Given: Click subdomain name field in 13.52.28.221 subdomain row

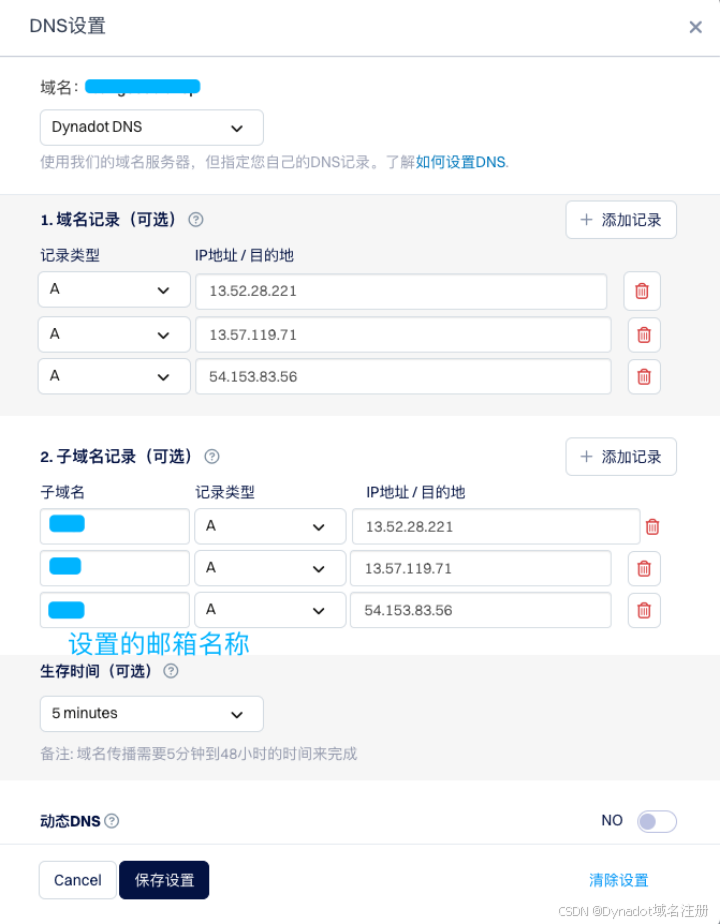Looking at the screenshot, I should pos(115,526).
